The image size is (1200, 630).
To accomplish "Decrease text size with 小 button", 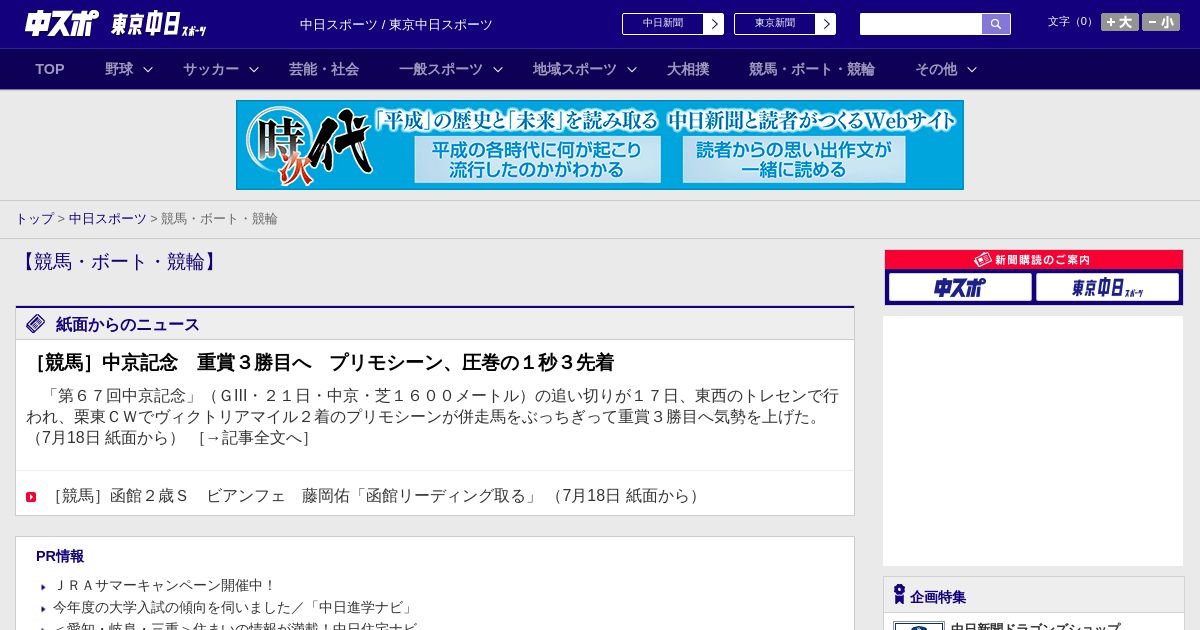I will point(1161,22).
